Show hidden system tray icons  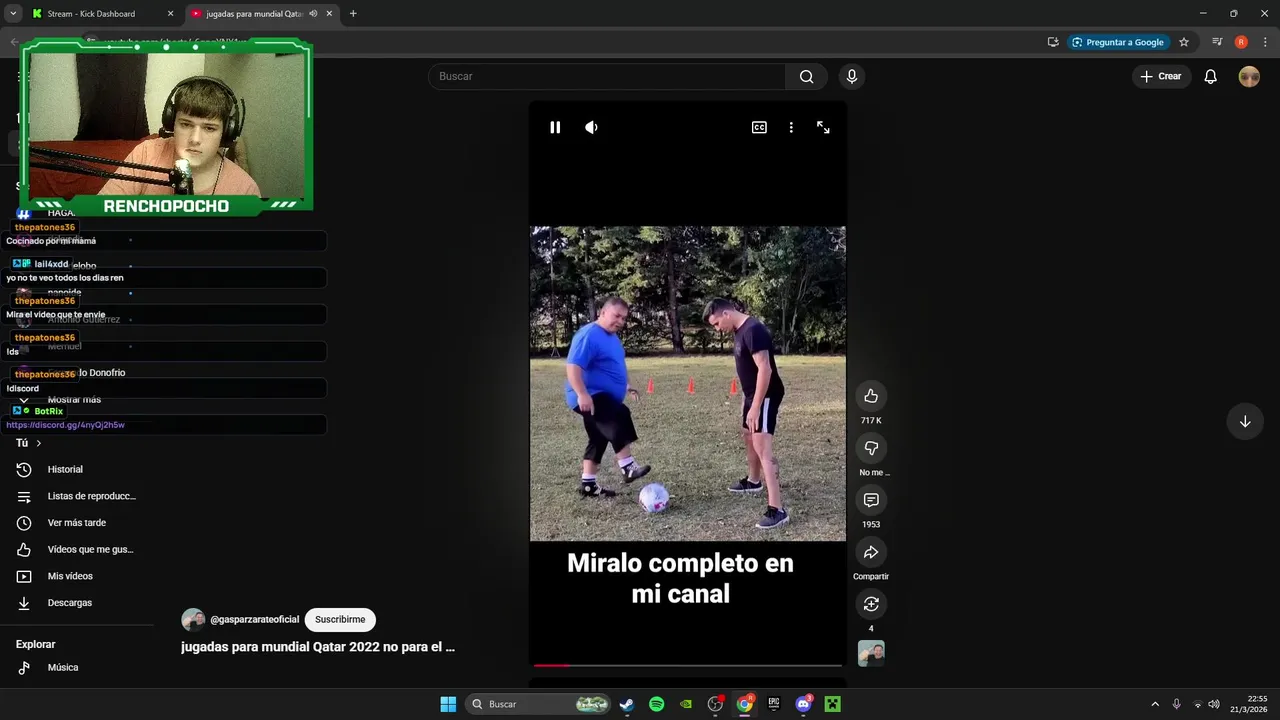coord(1155,704)
